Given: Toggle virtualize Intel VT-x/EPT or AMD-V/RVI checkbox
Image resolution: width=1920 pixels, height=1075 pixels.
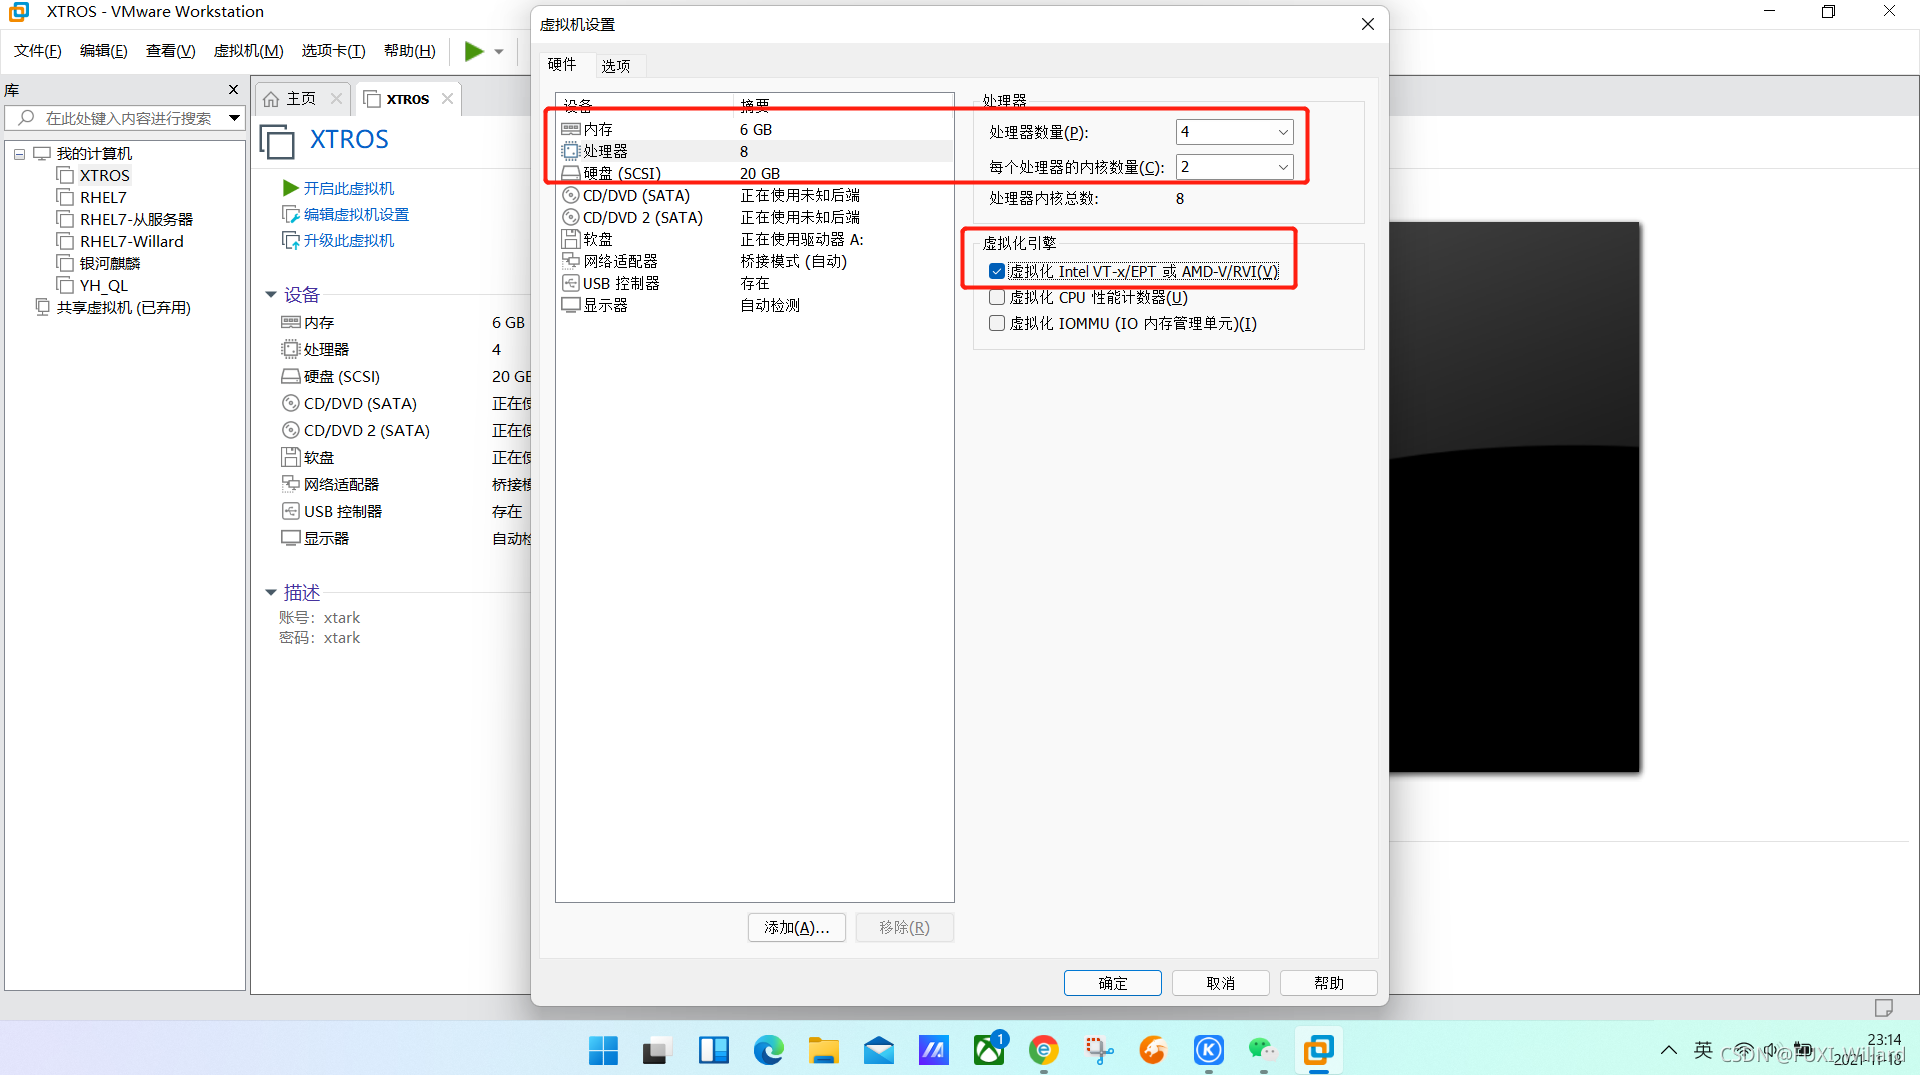Looking at the screenshot, I should point(997,271).
